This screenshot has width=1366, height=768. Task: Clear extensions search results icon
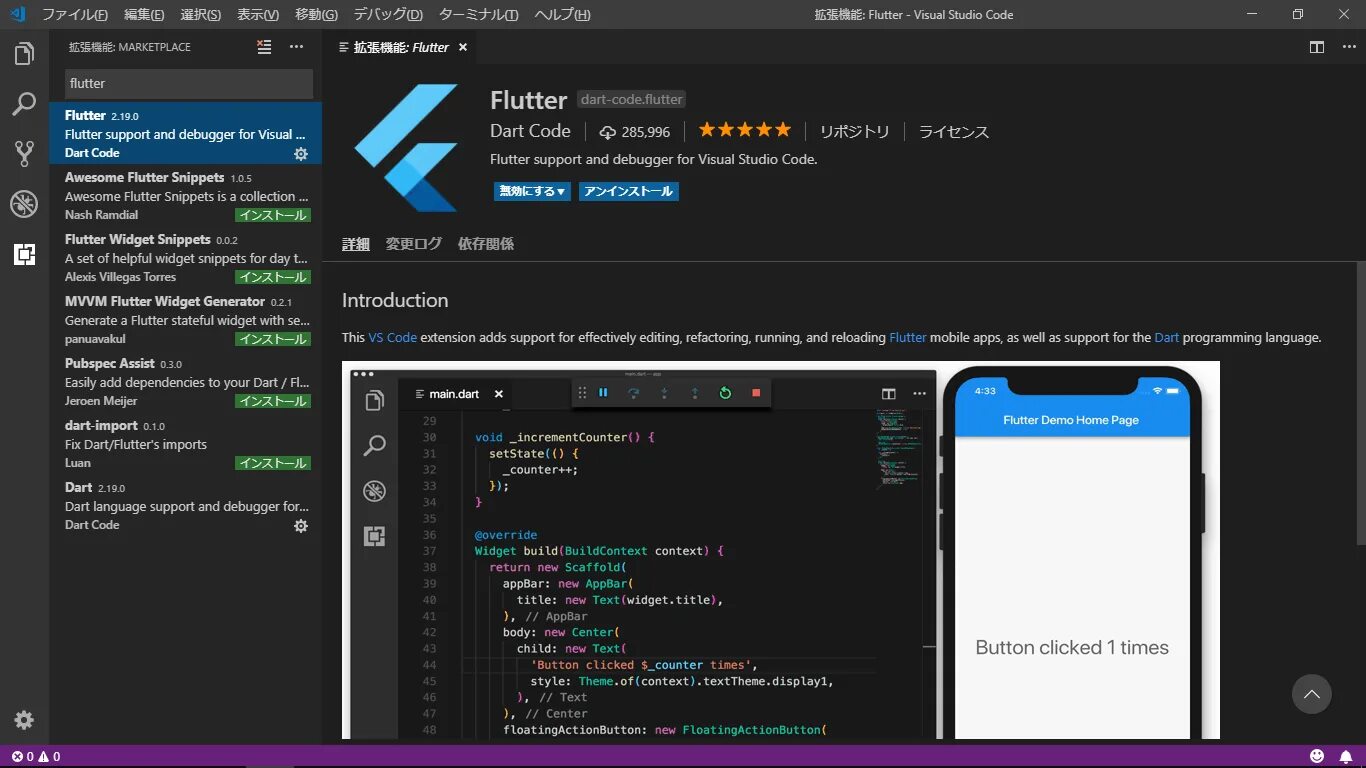click(264, 47)
